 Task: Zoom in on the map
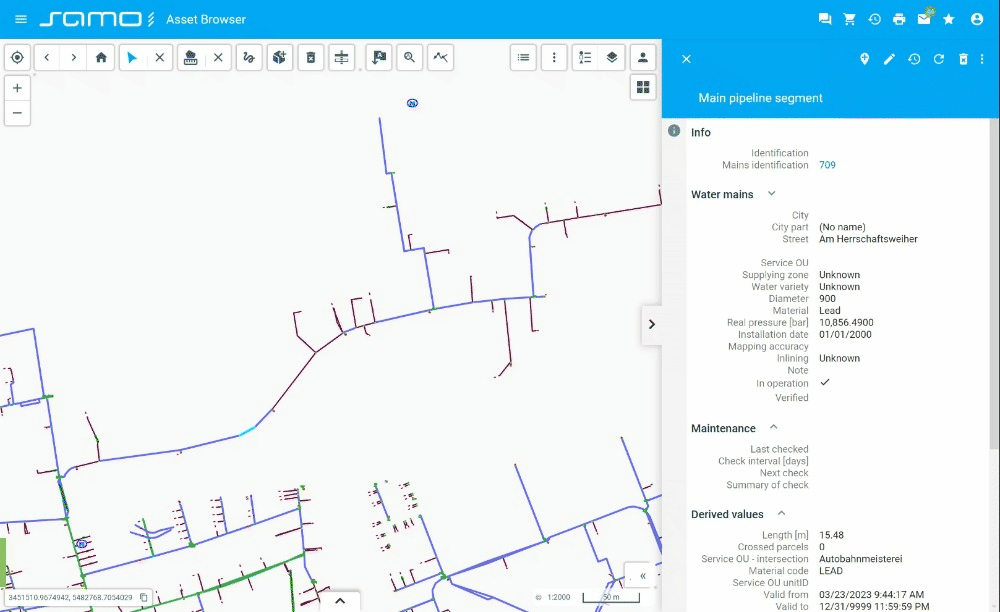tap(17, 88)
